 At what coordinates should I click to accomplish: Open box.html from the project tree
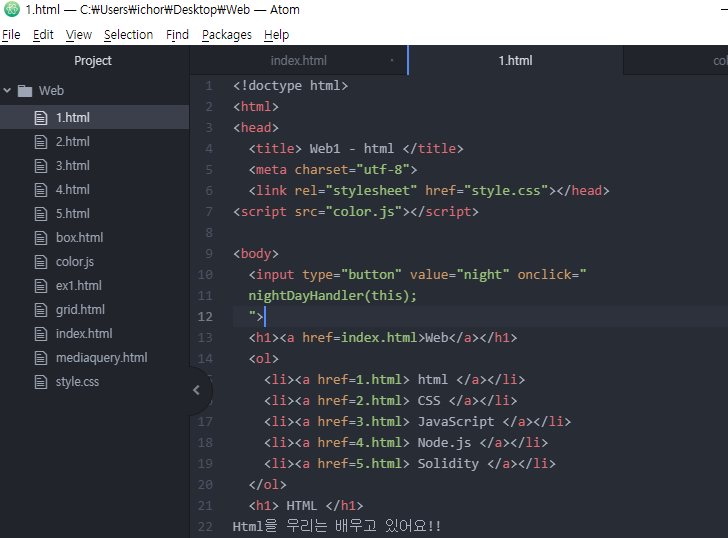coord(79,238)
